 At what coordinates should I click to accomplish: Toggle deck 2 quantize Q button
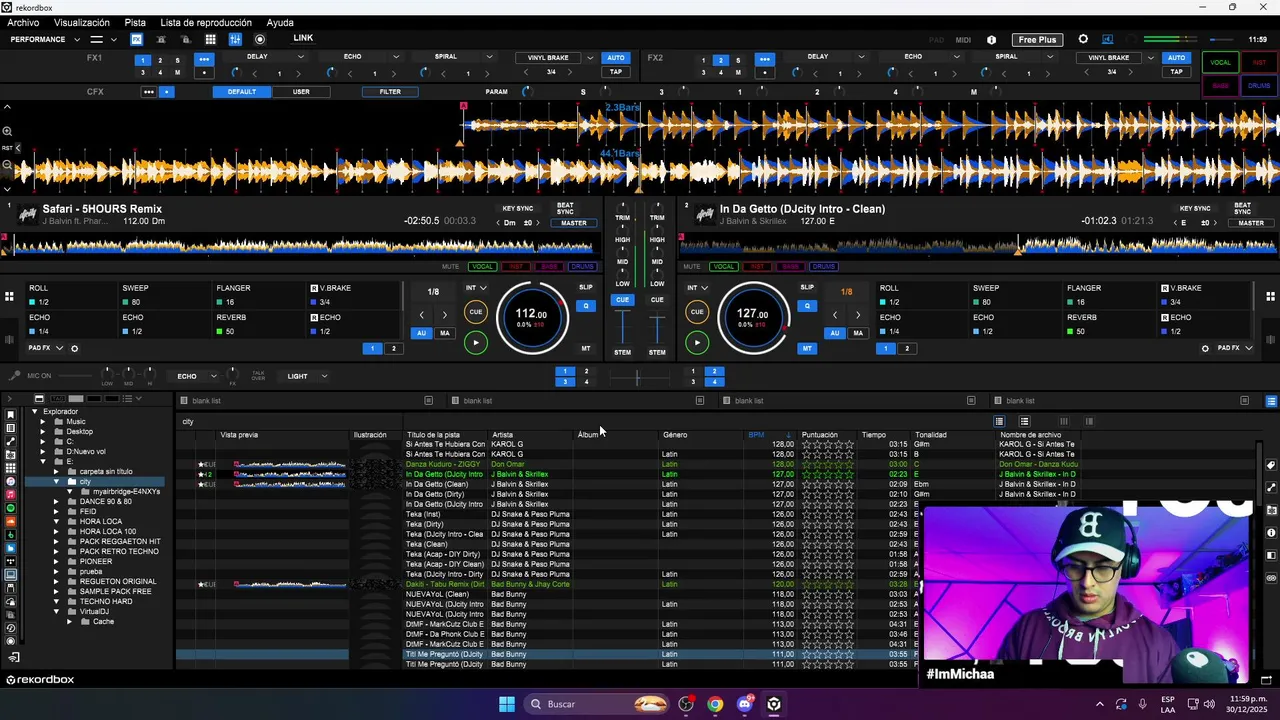coord(807,306)
